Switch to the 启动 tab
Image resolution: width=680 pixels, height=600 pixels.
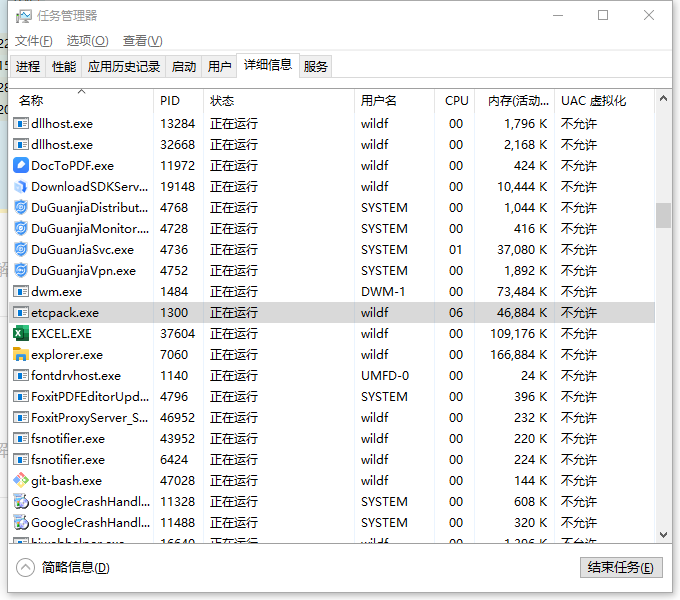click(x=183, y=66)
